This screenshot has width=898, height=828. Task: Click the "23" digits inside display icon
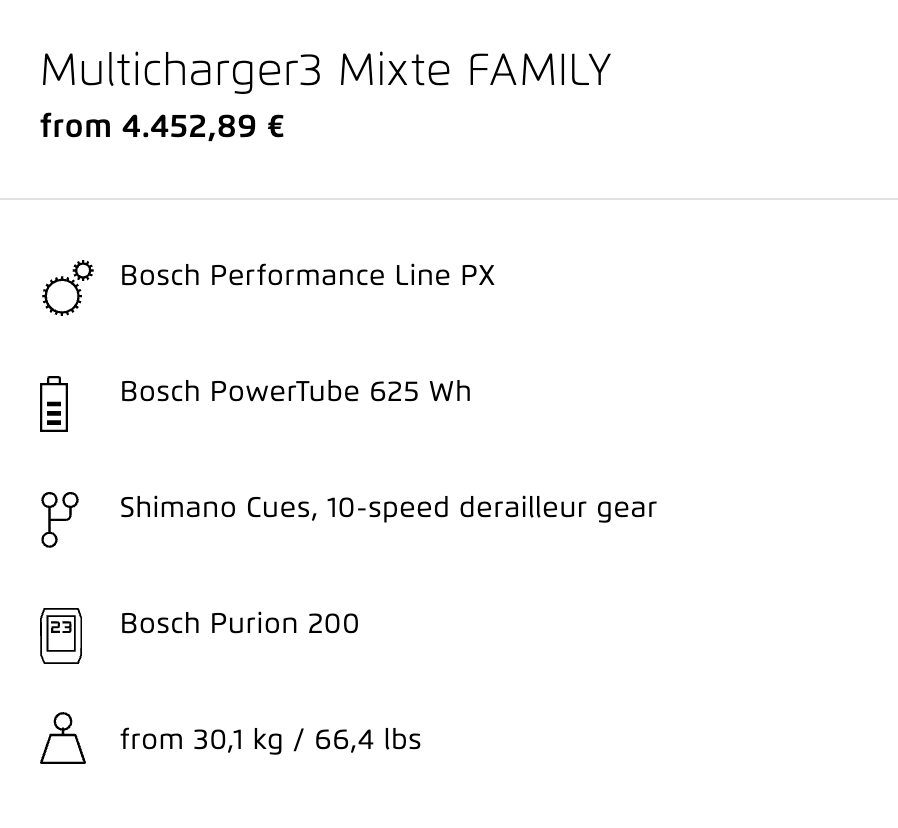61,627
